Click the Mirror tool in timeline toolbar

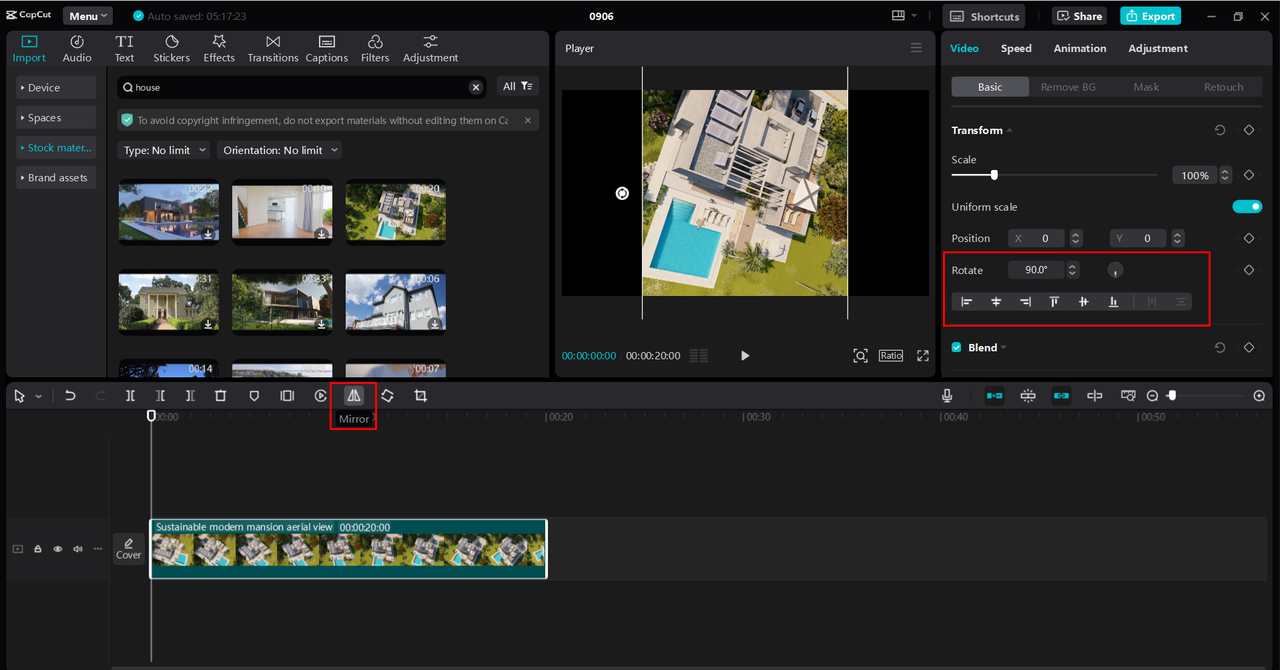pyautogui.click(x=354, y=396)
